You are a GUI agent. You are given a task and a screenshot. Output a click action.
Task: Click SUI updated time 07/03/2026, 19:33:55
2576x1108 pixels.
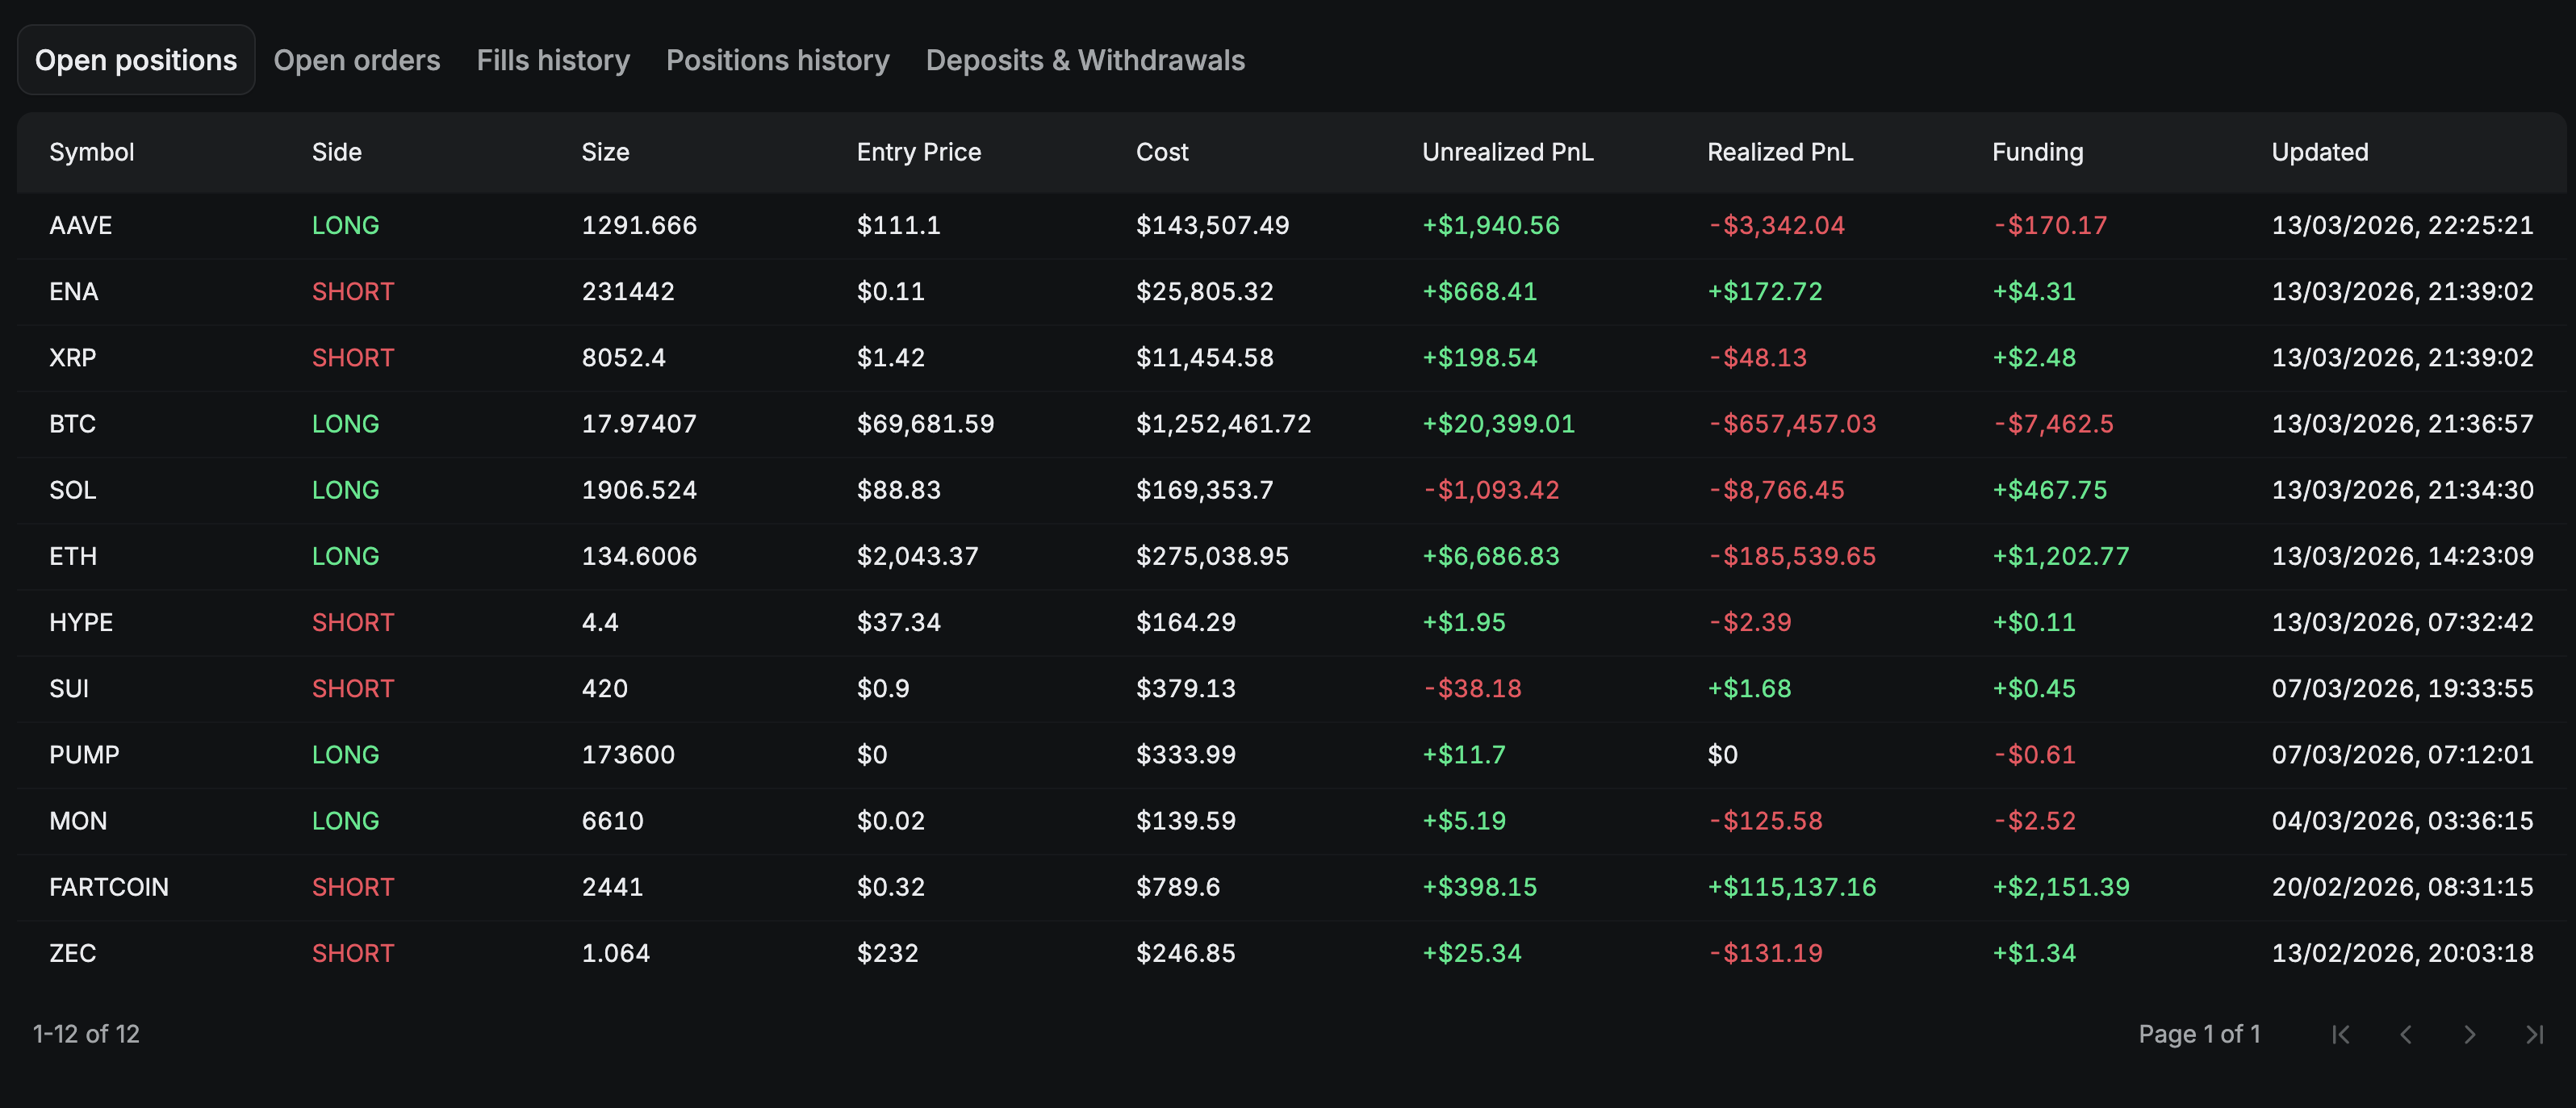tap(2403, 688)
